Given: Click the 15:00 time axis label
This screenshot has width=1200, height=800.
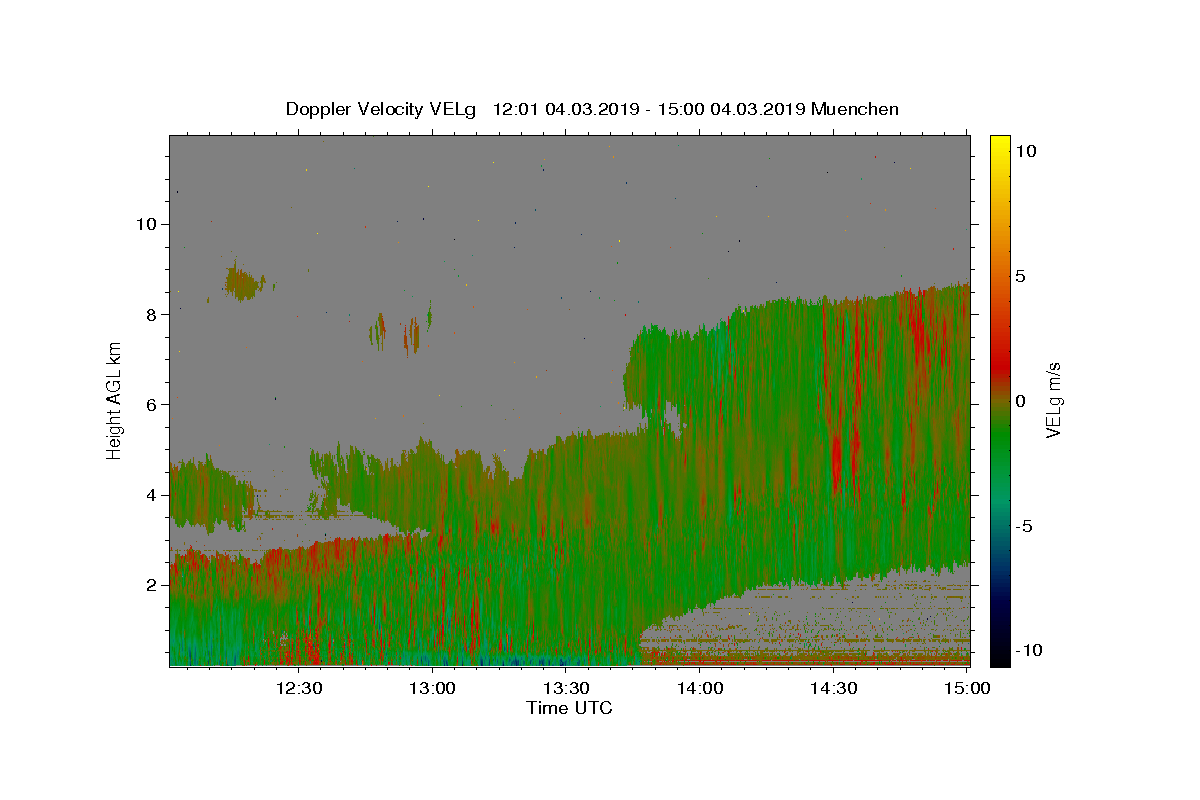Looking at the screenshot, I should tap(968, 688).
